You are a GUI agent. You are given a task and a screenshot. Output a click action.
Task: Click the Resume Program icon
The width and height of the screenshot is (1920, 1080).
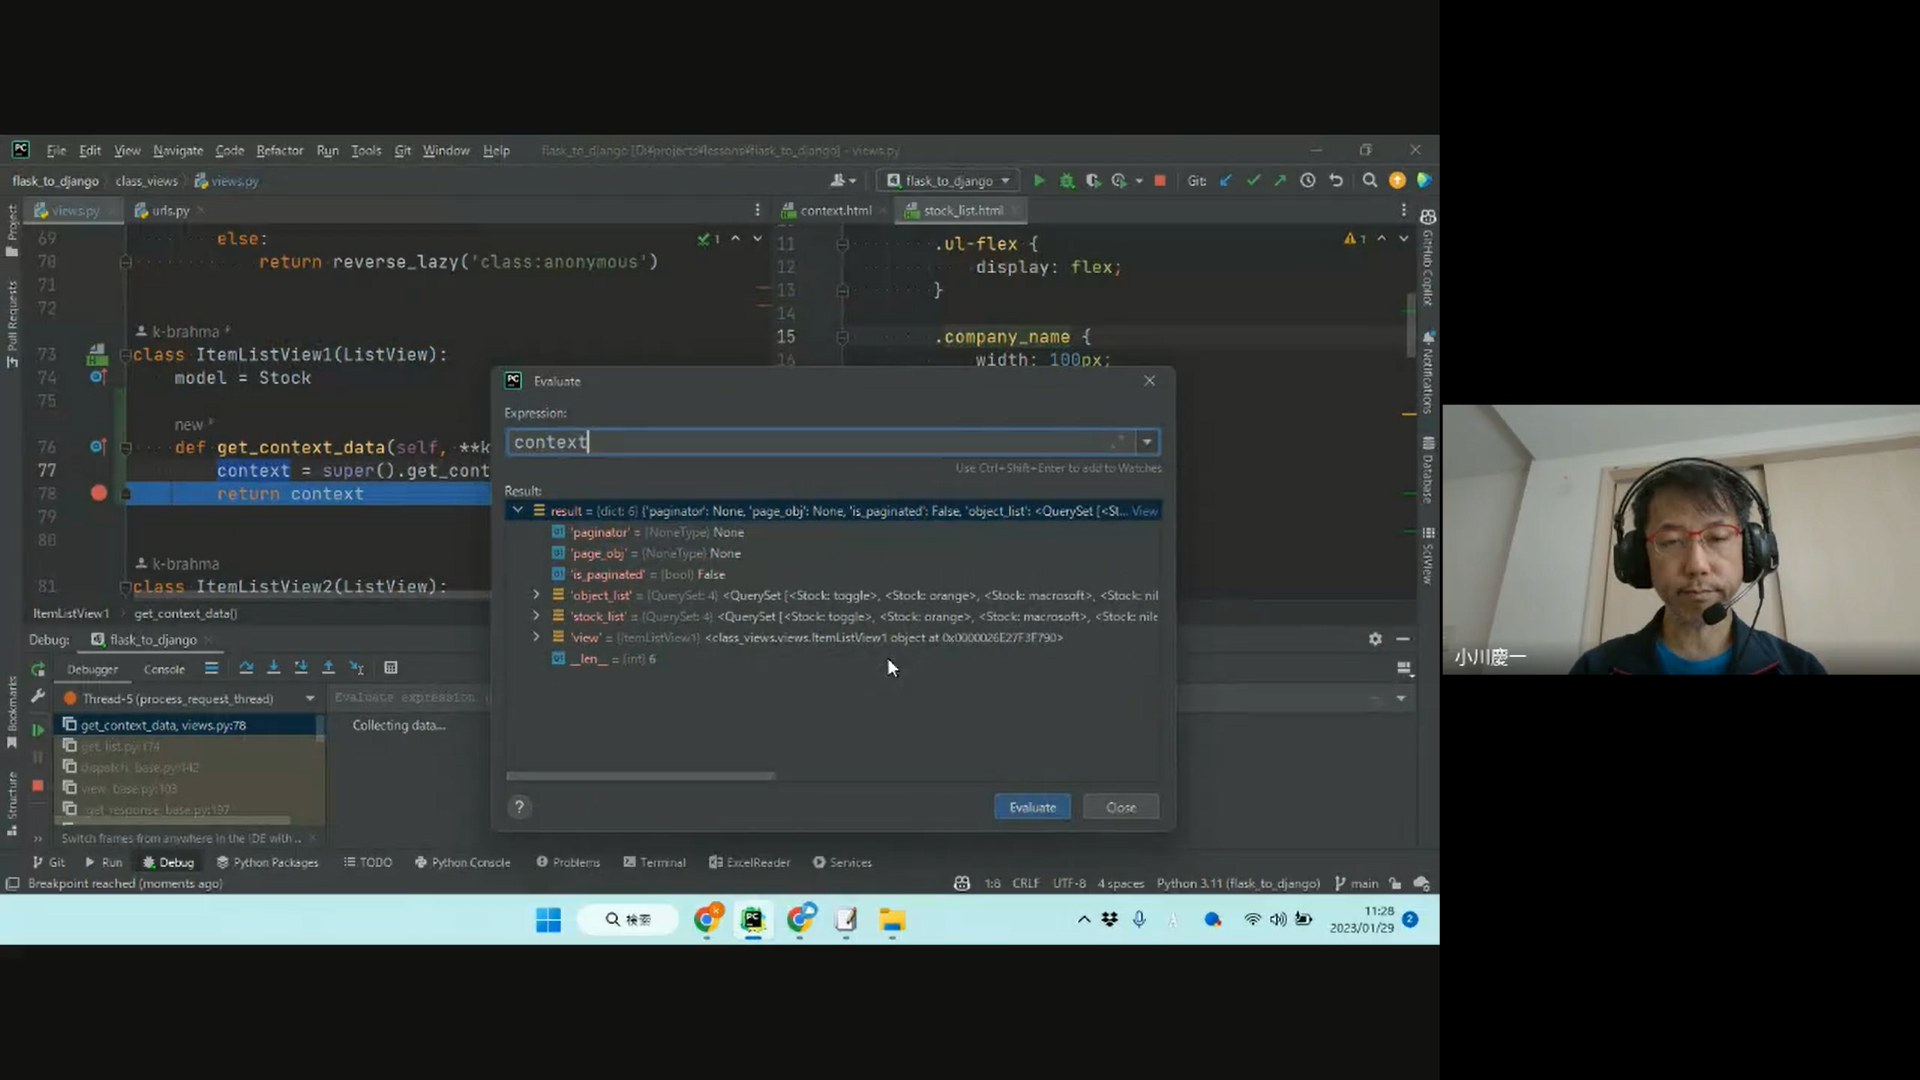[x=38, y=730]
